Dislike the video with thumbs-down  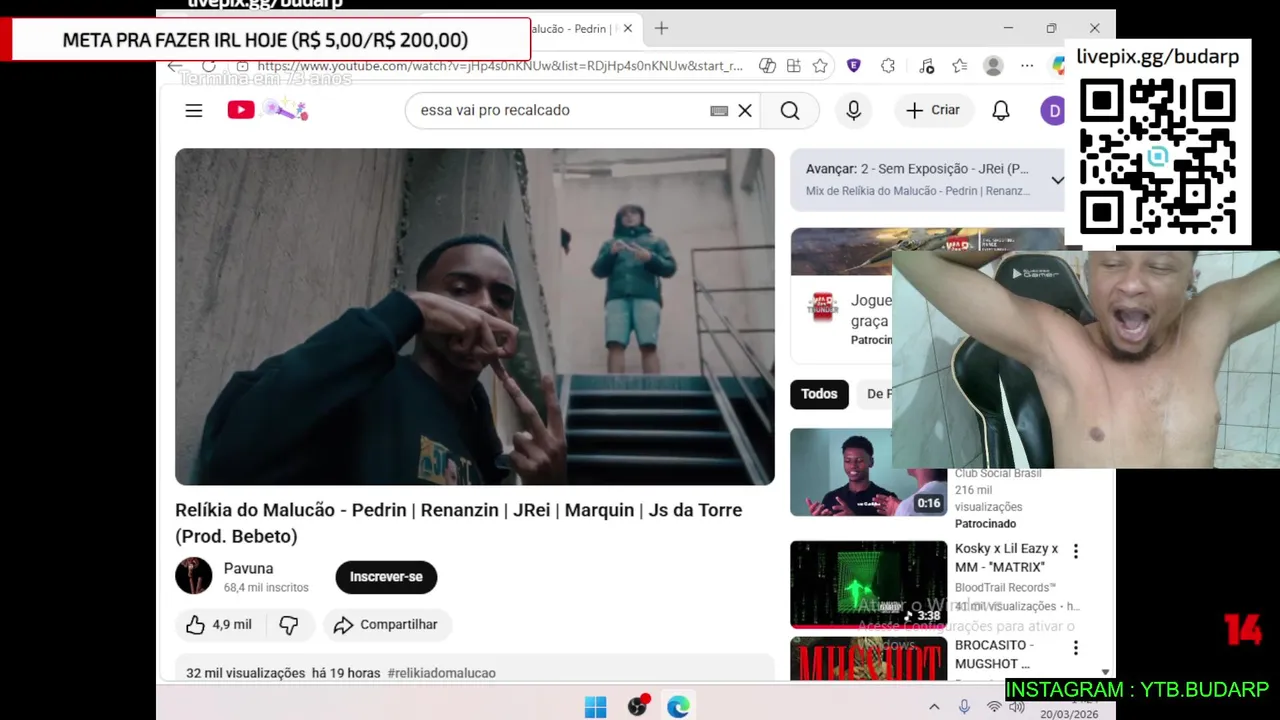click(x=289, y=625)
